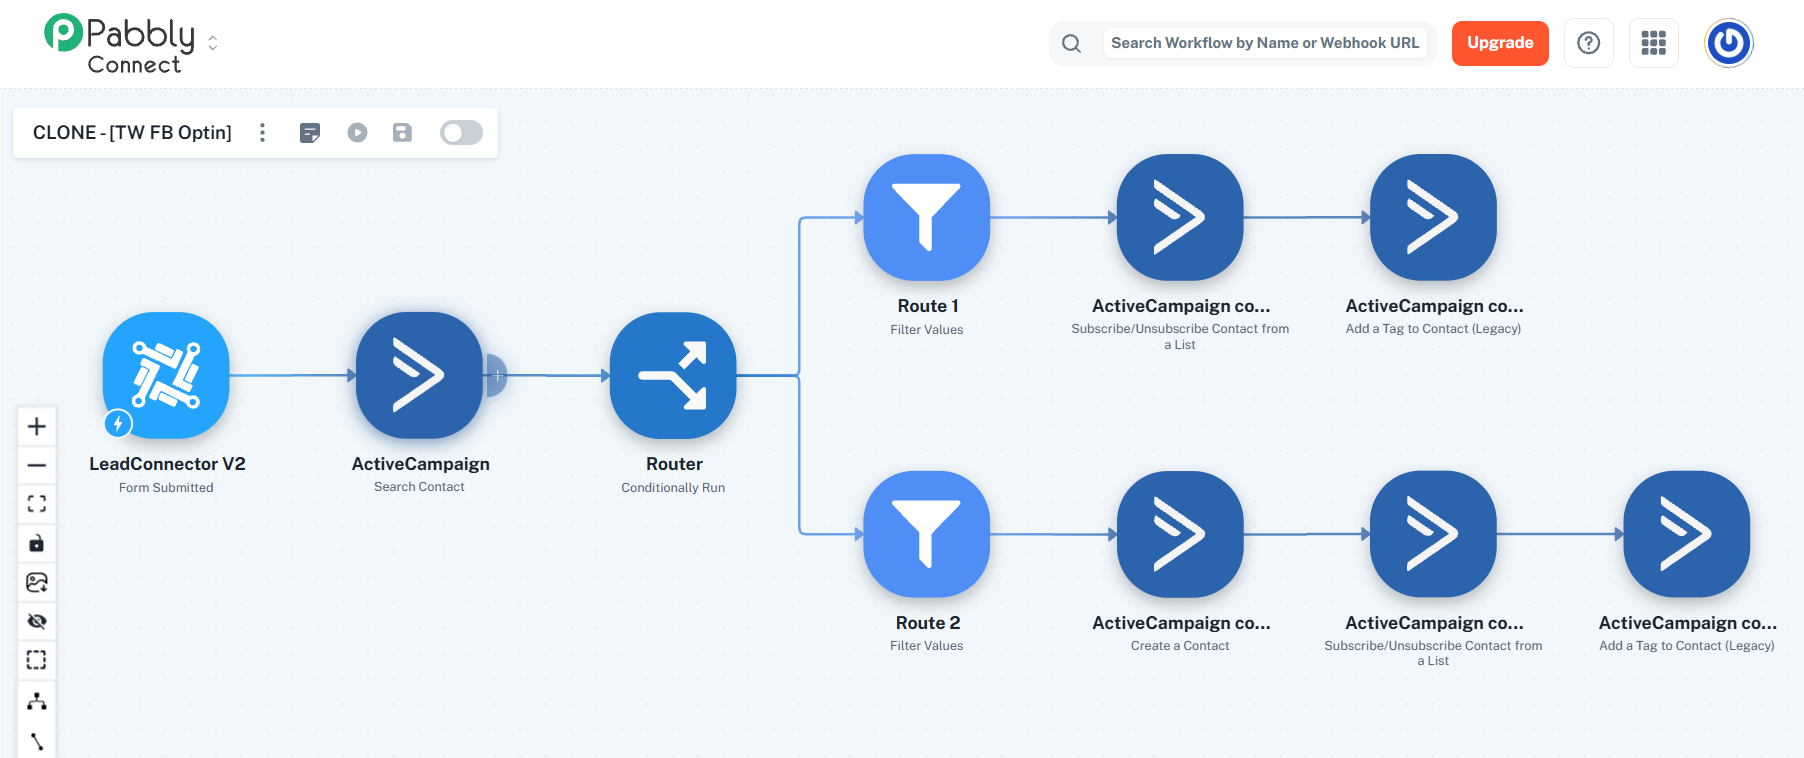Run the workflow with play icon
1804x758 pixels.
(x=357, y=133)
